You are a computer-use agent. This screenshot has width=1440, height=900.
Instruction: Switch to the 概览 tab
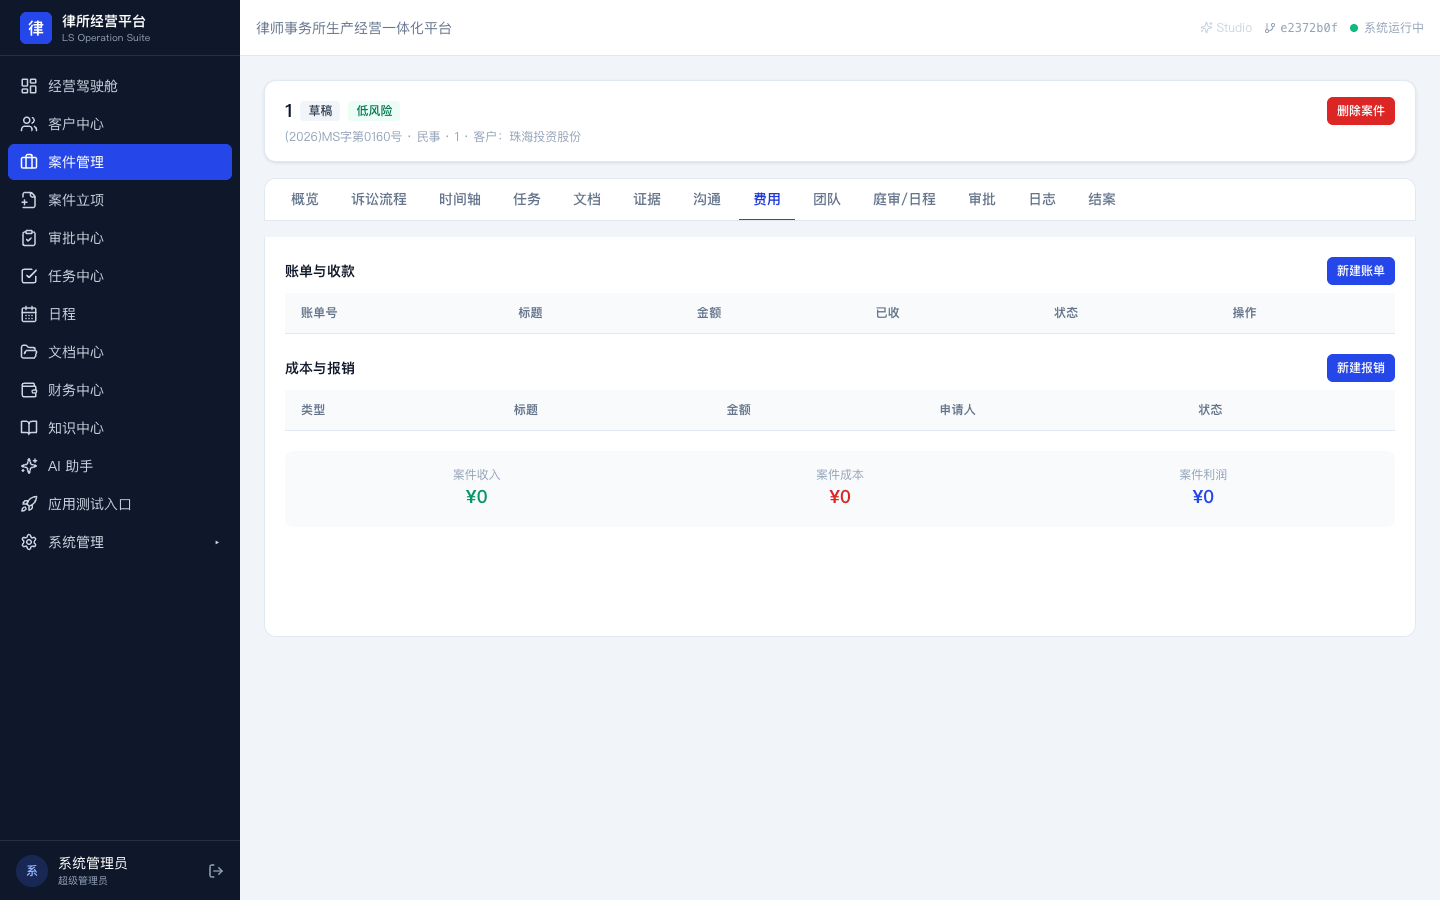point(305,199)
